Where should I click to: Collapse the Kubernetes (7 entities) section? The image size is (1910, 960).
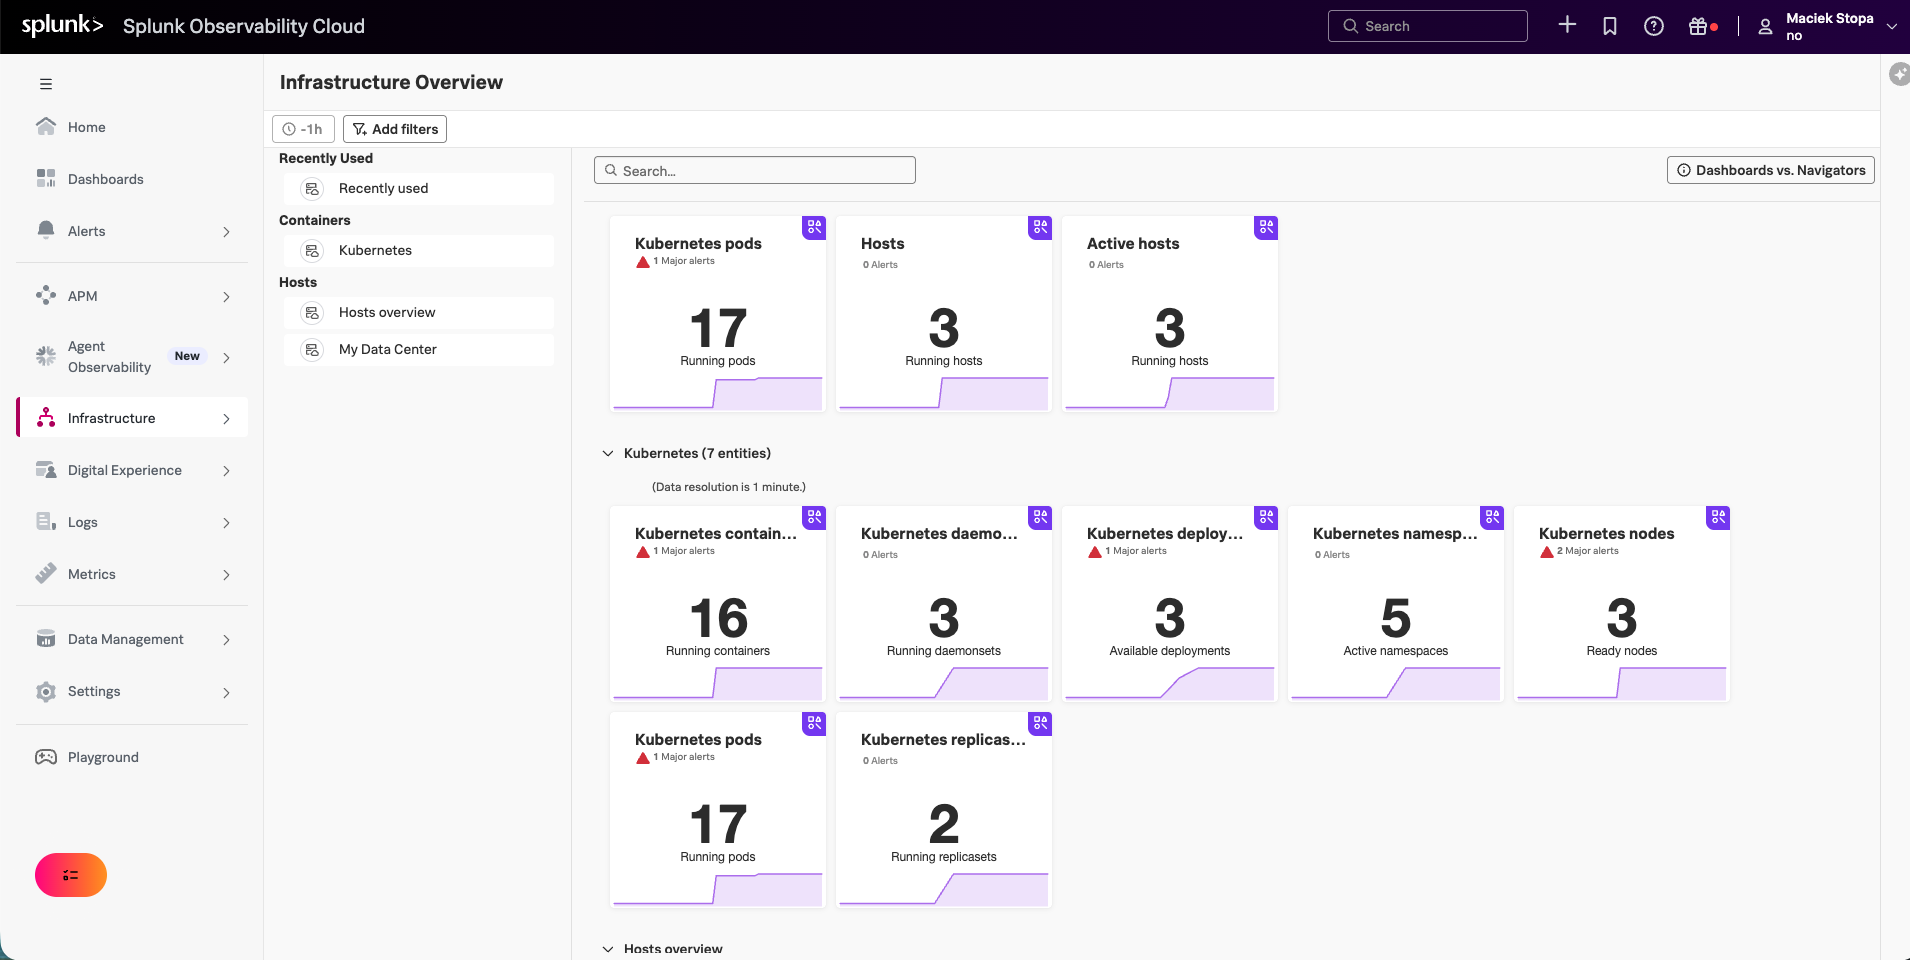pos(608,453)
